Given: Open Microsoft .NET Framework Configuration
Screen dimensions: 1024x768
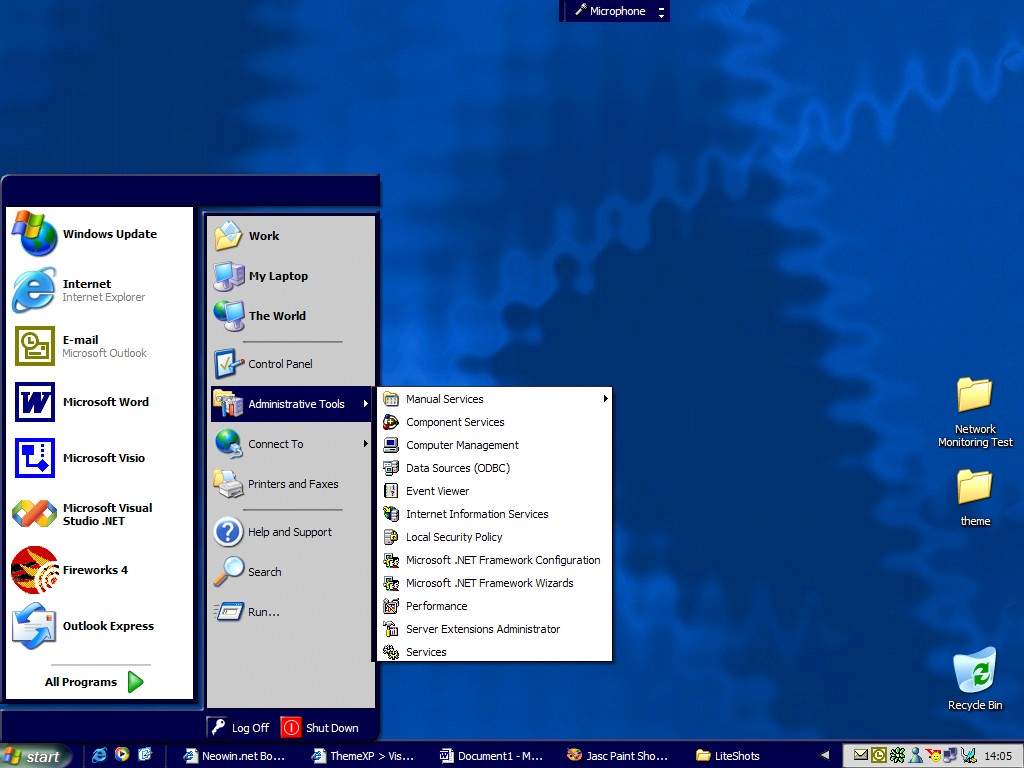Looking at the screenshot, I should pos(495,560).
